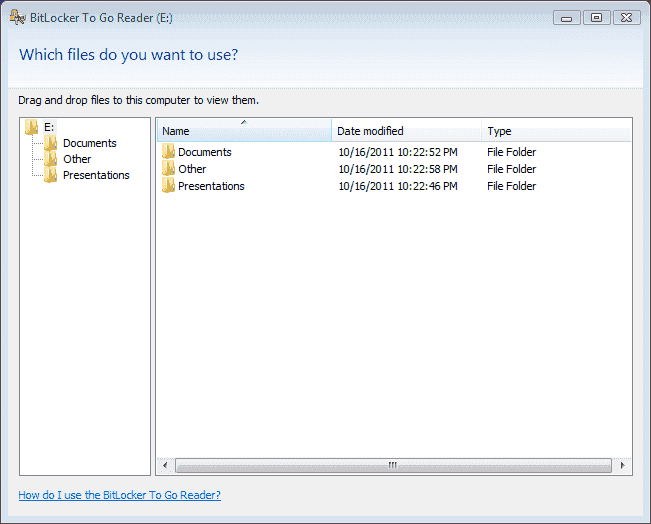Maximize the BitLocker To Go Reader window

[x=597, y=18]
